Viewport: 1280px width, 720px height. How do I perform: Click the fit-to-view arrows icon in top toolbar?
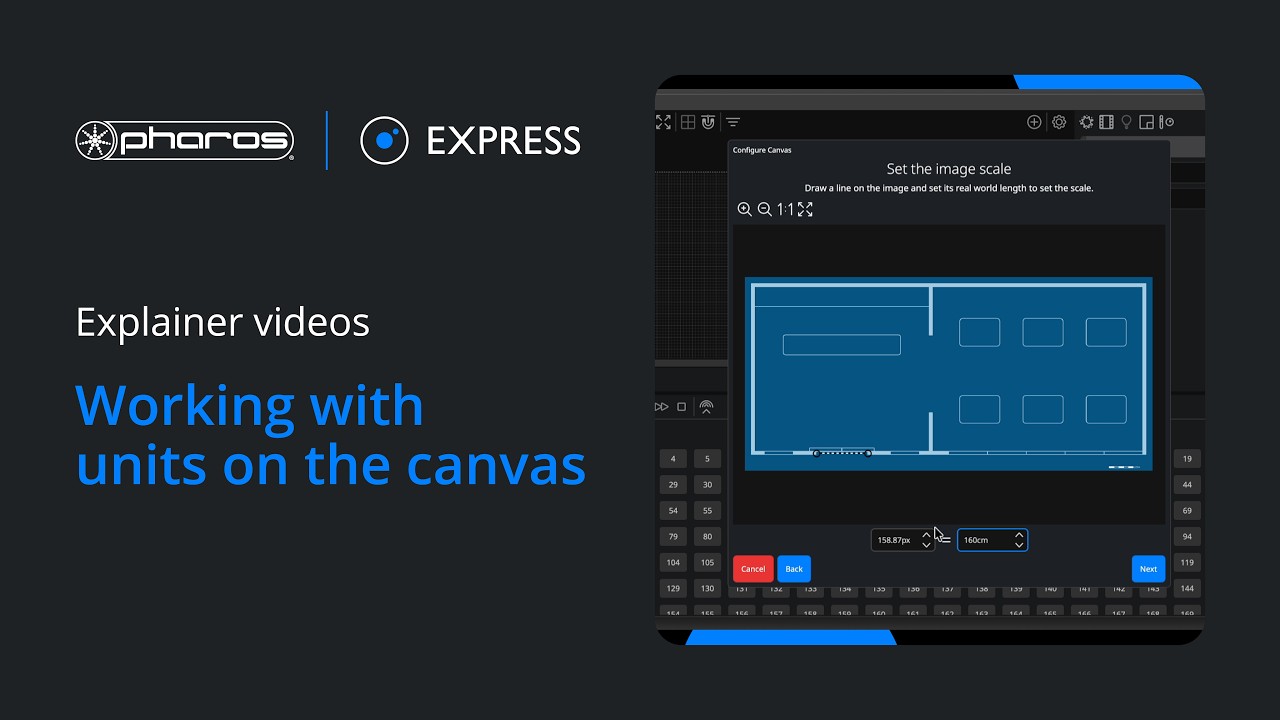pos(663,122)
